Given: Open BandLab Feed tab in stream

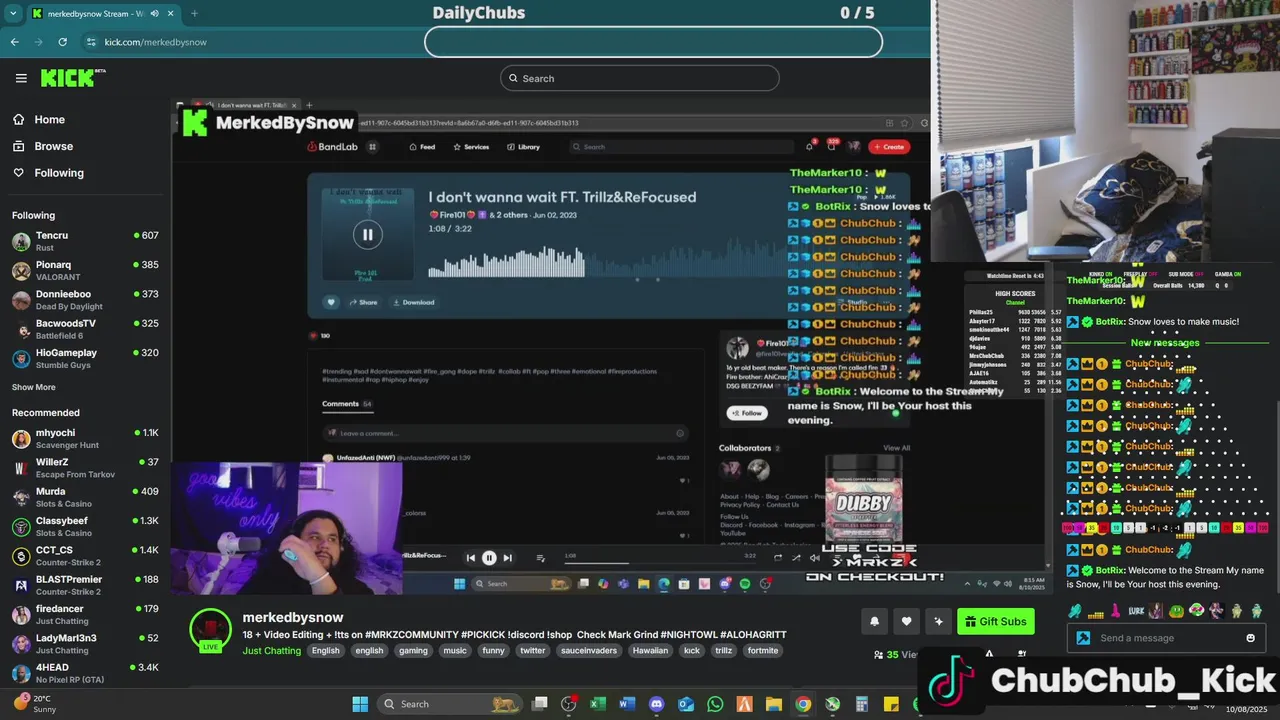Looking at the screenshot, I should tap(422, 147).
